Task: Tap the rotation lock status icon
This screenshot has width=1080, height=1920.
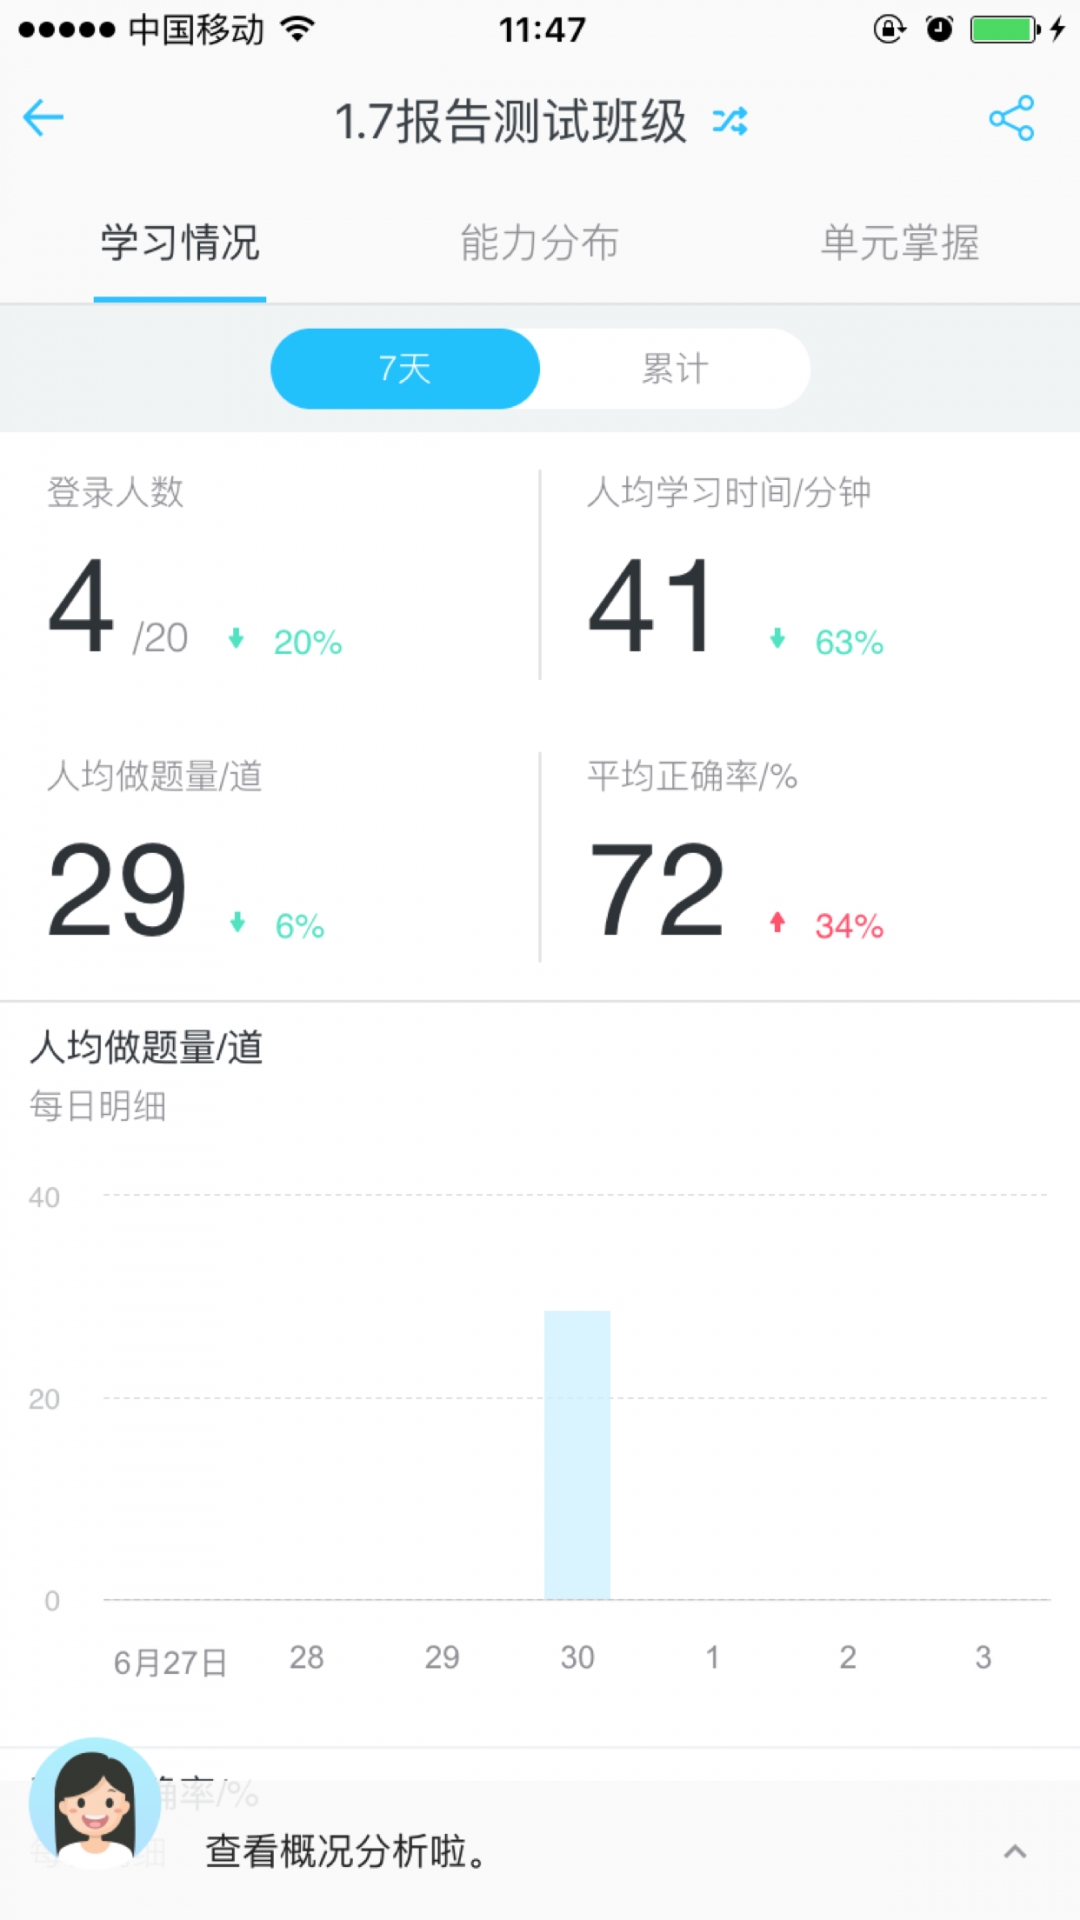Action: pyautogui.click(x=889, y=29)
